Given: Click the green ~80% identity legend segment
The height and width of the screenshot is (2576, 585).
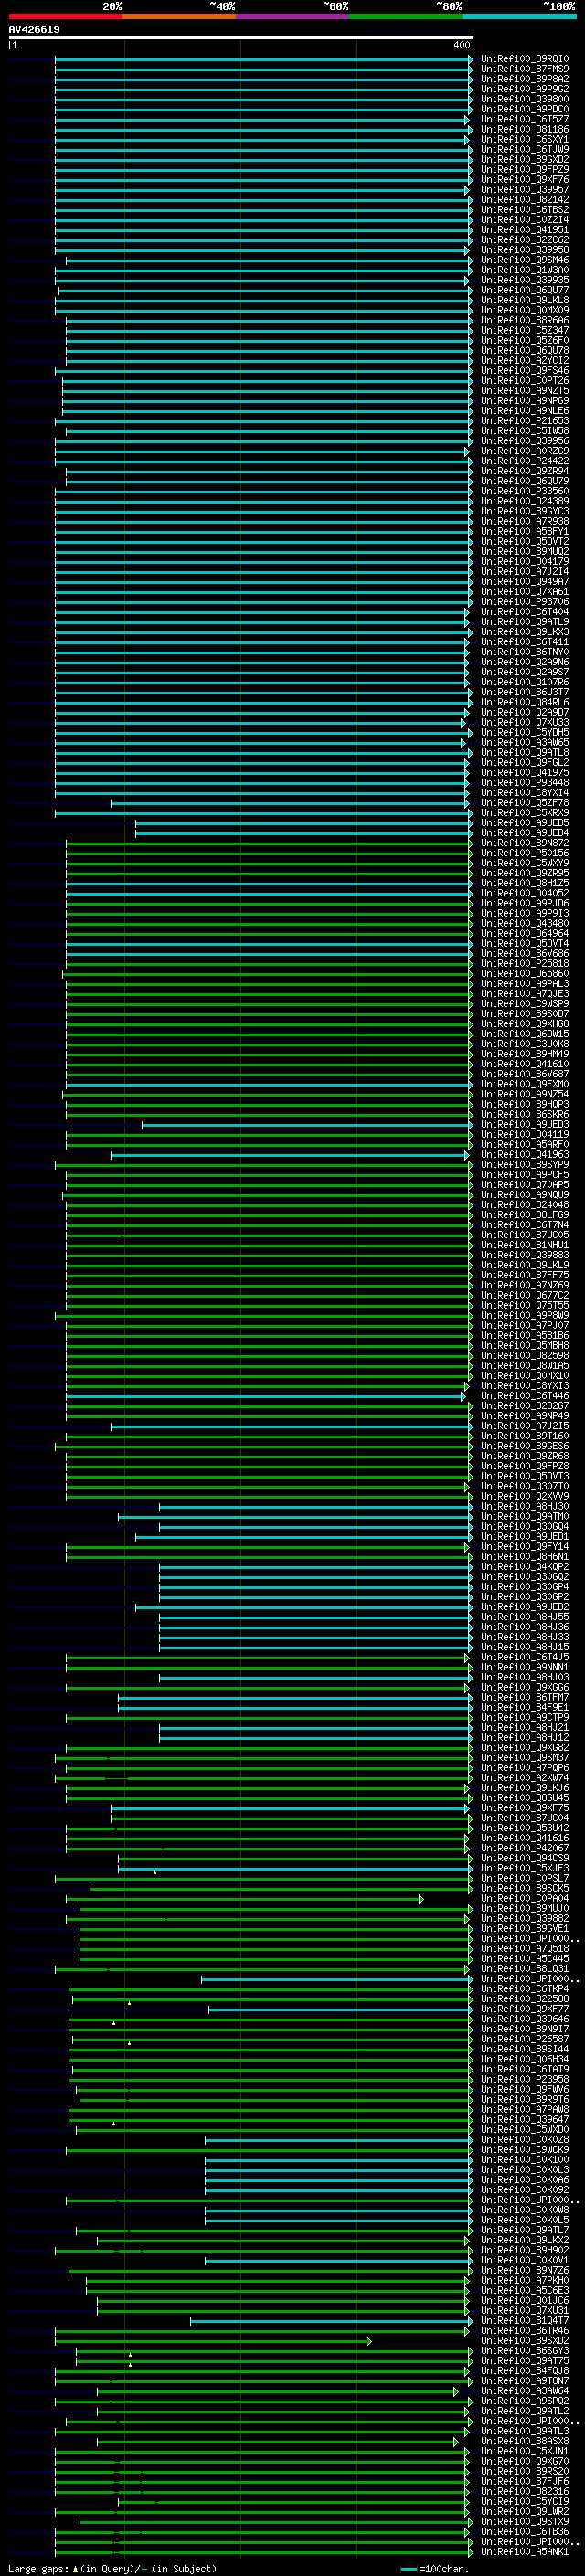Looking at the screenshot, I should (x=406, y=16).
